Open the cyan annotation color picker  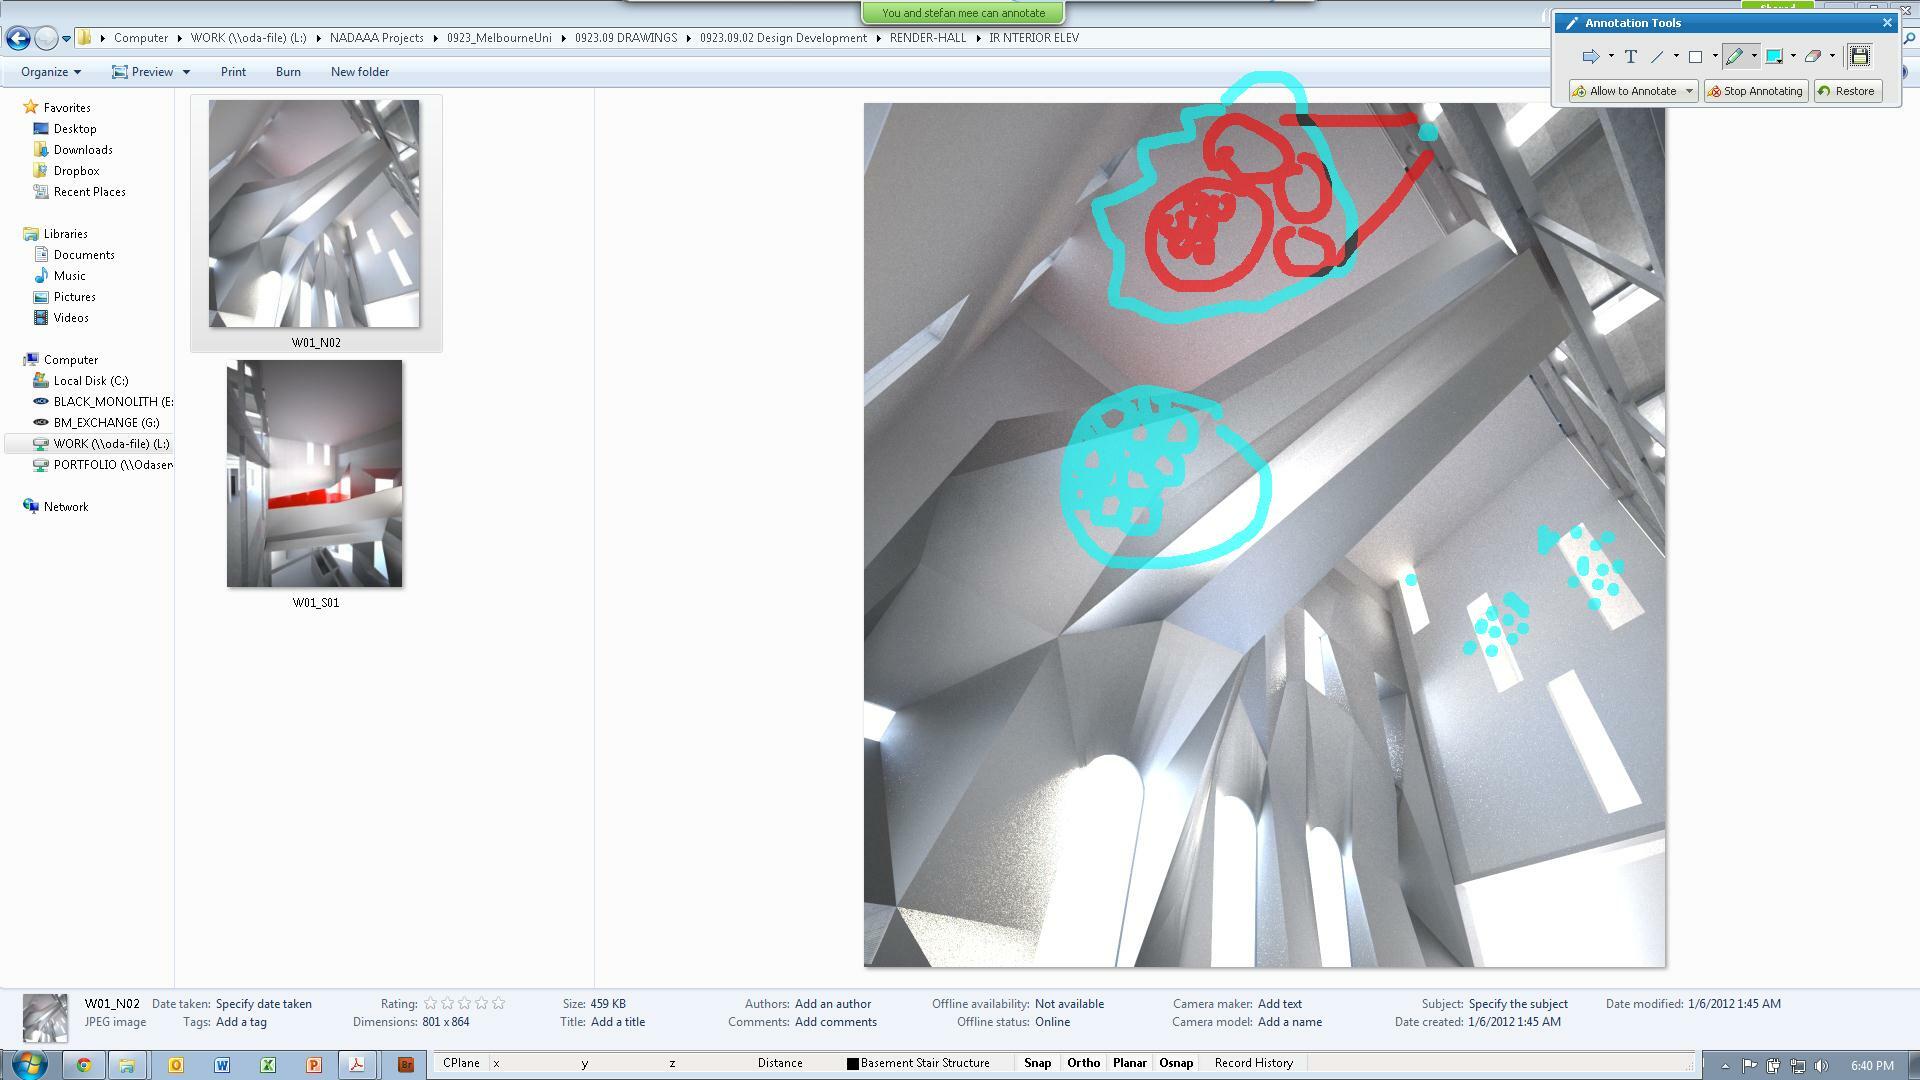click(x=1774, y=57)
